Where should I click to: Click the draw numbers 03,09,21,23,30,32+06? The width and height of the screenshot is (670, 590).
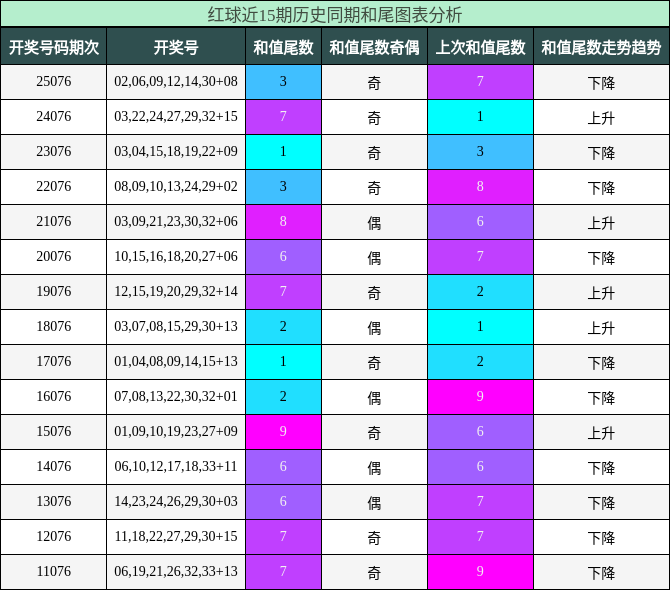(176, 222)
